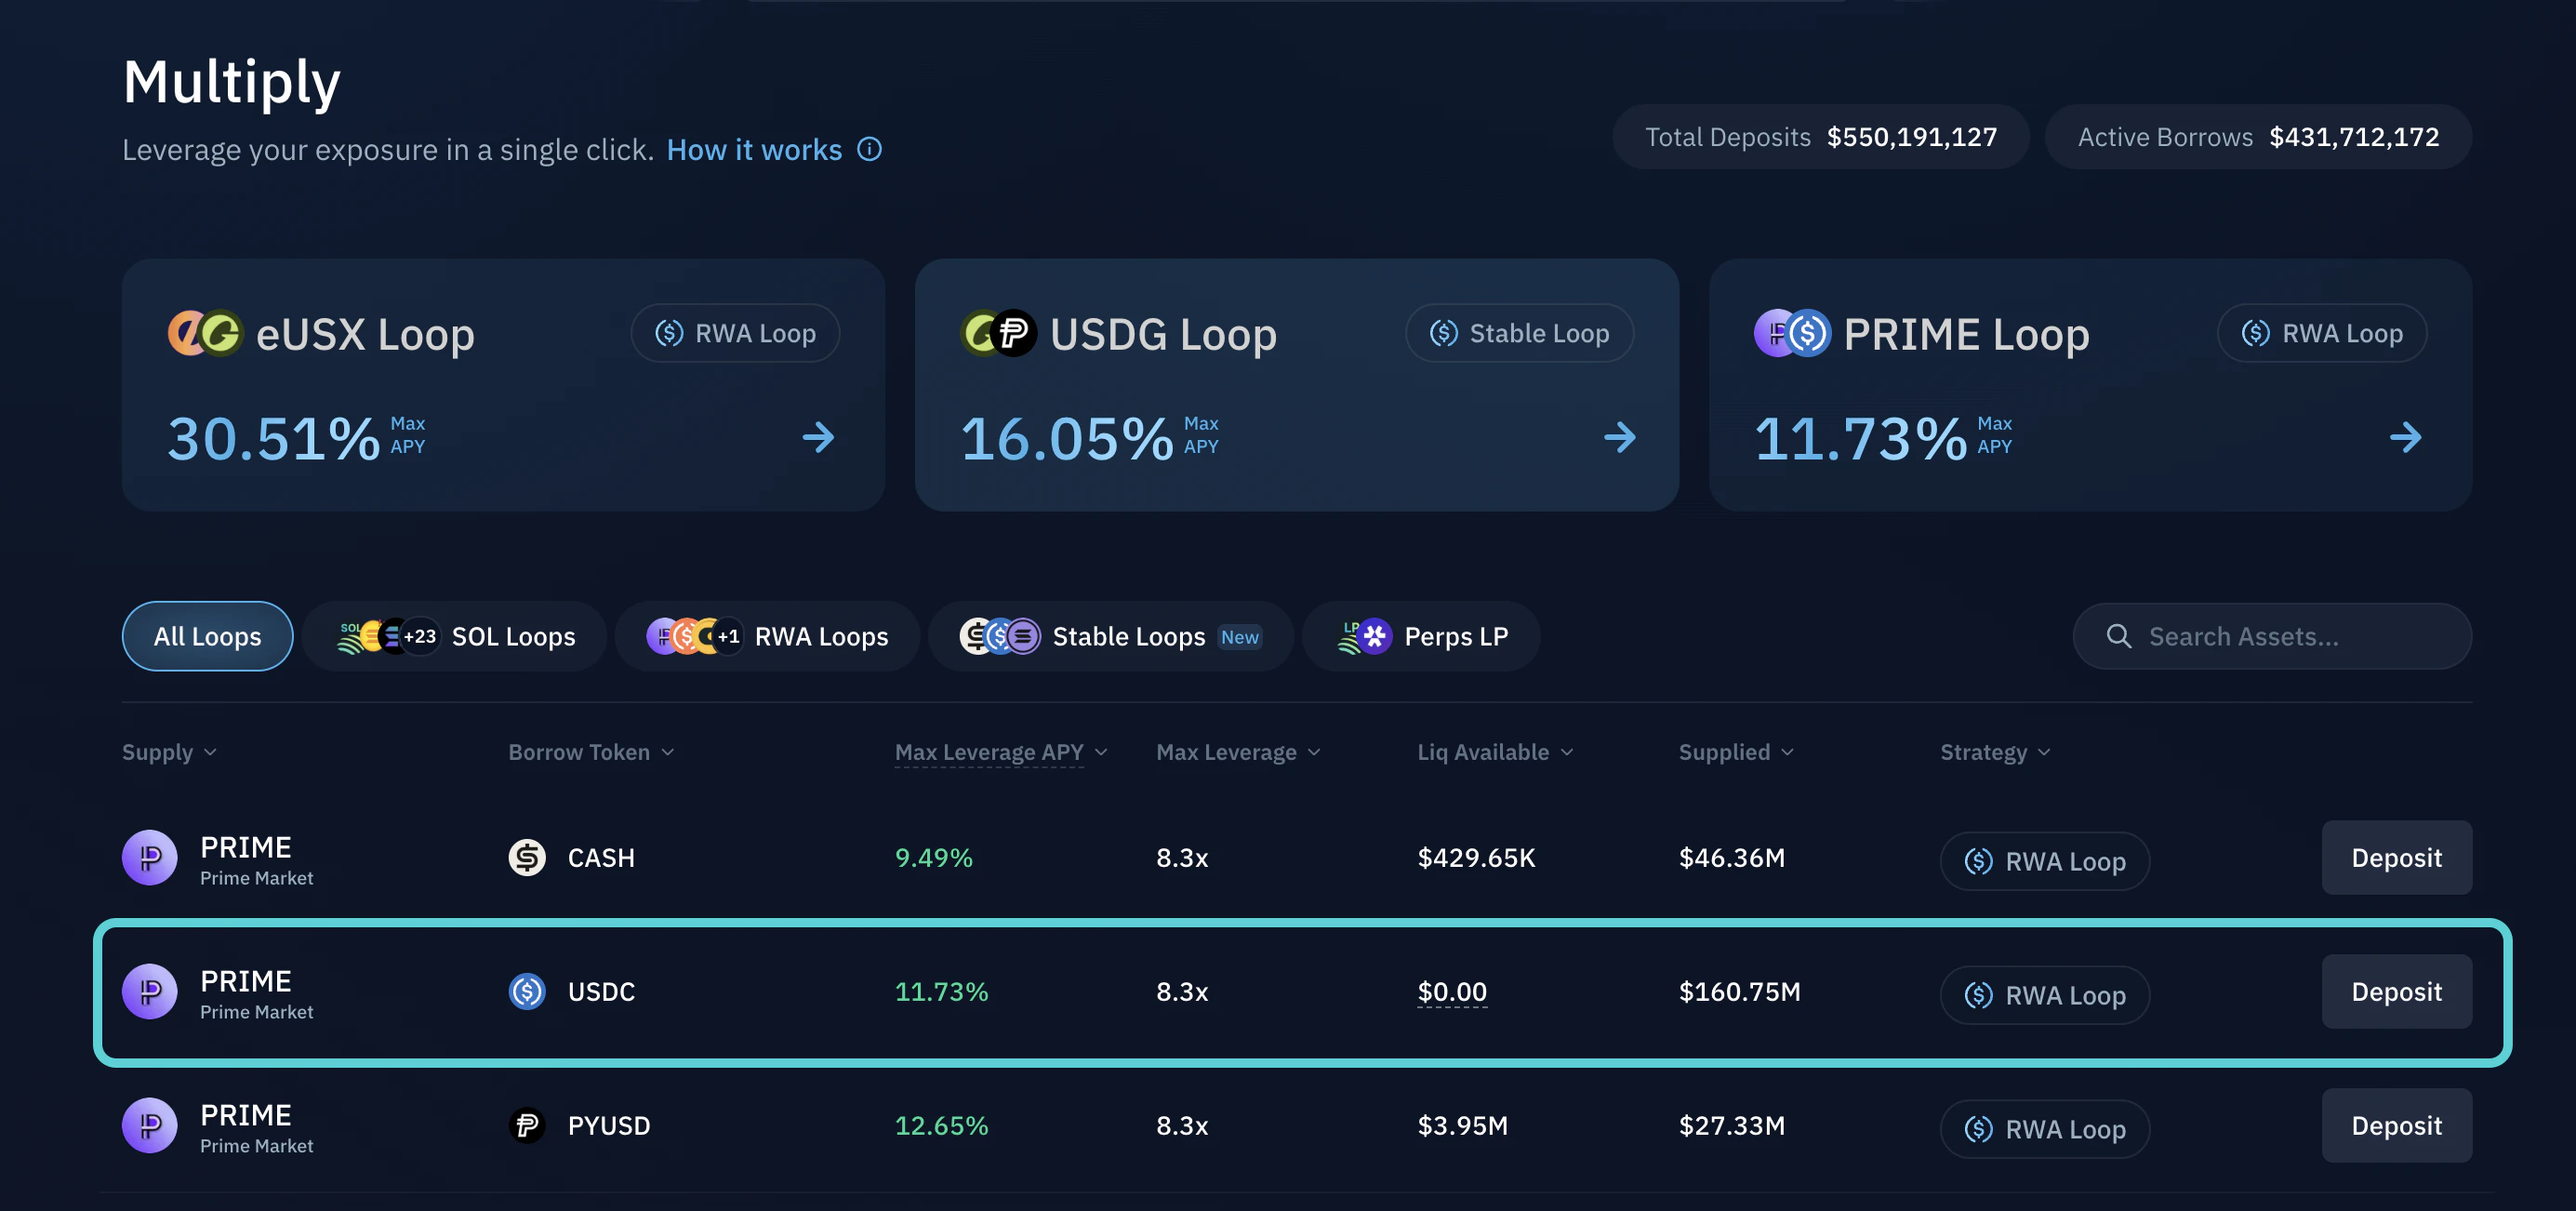The height and width of the screenshot is (1211, 2576).
Task: Click the RWA Loop badge on the PRIME Loop card
Action: point(2322,333)
